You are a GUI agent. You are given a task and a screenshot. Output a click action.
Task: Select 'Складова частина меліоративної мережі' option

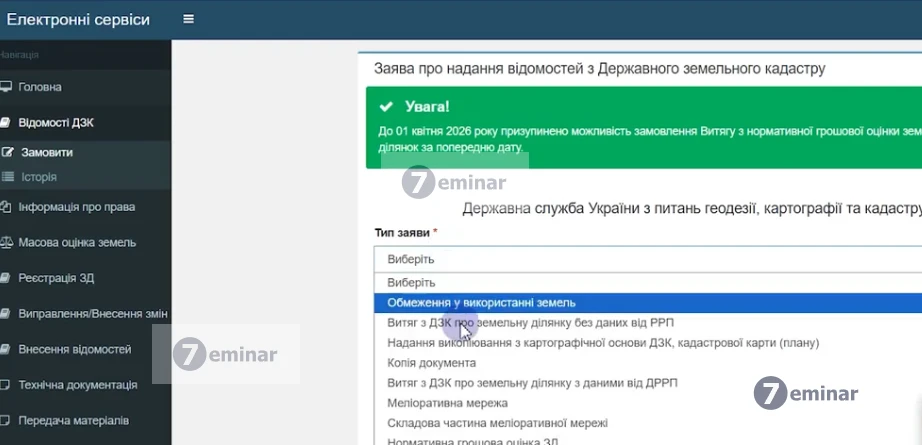point(497,423)
